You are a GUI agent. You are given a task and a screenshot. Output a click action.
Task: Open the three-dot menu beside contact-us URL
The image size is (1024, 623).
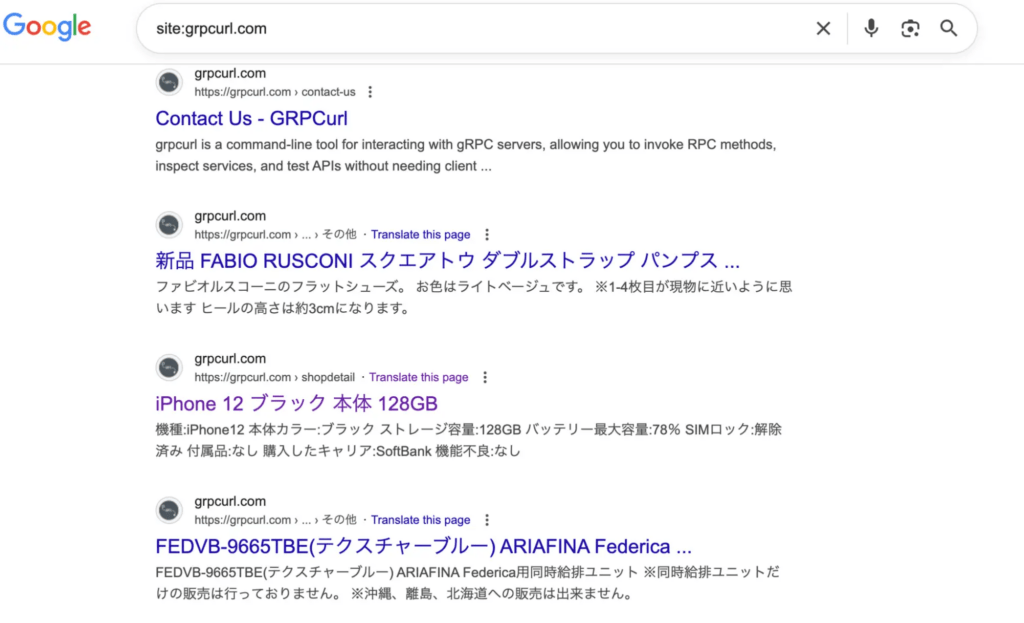pos(370,92)
